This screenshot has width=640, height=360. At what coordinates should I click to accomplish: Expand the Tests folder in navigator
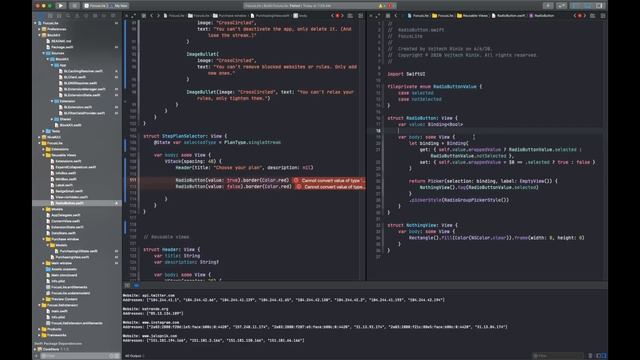pos(44,131)
